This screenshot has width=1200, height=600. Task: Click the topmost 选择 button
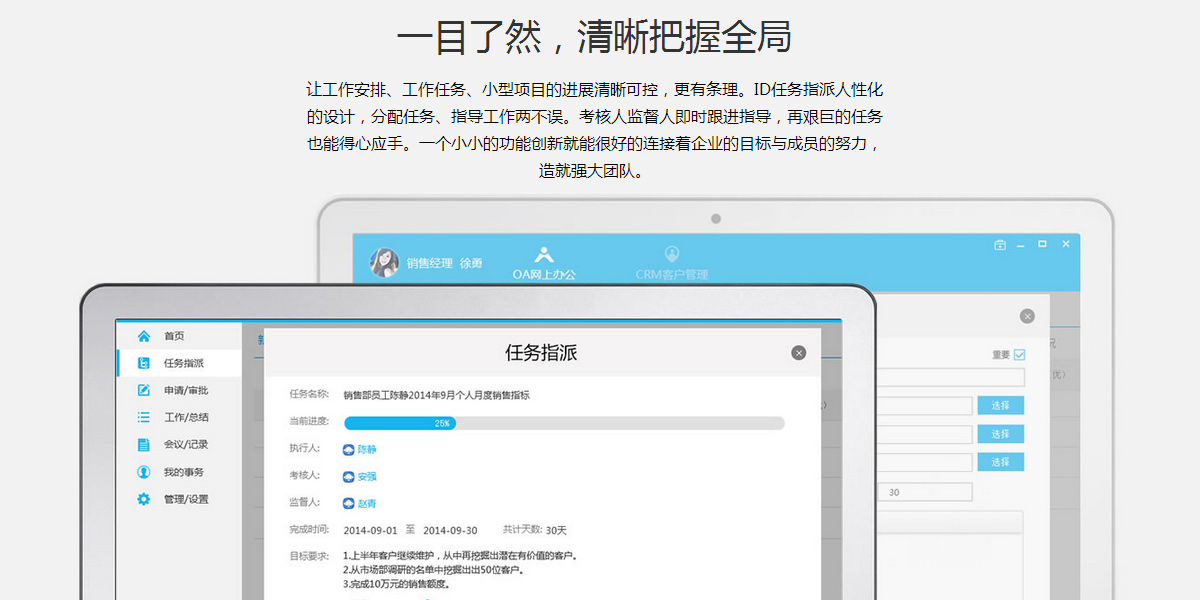pyautogui.click(x=1000, y=405)
